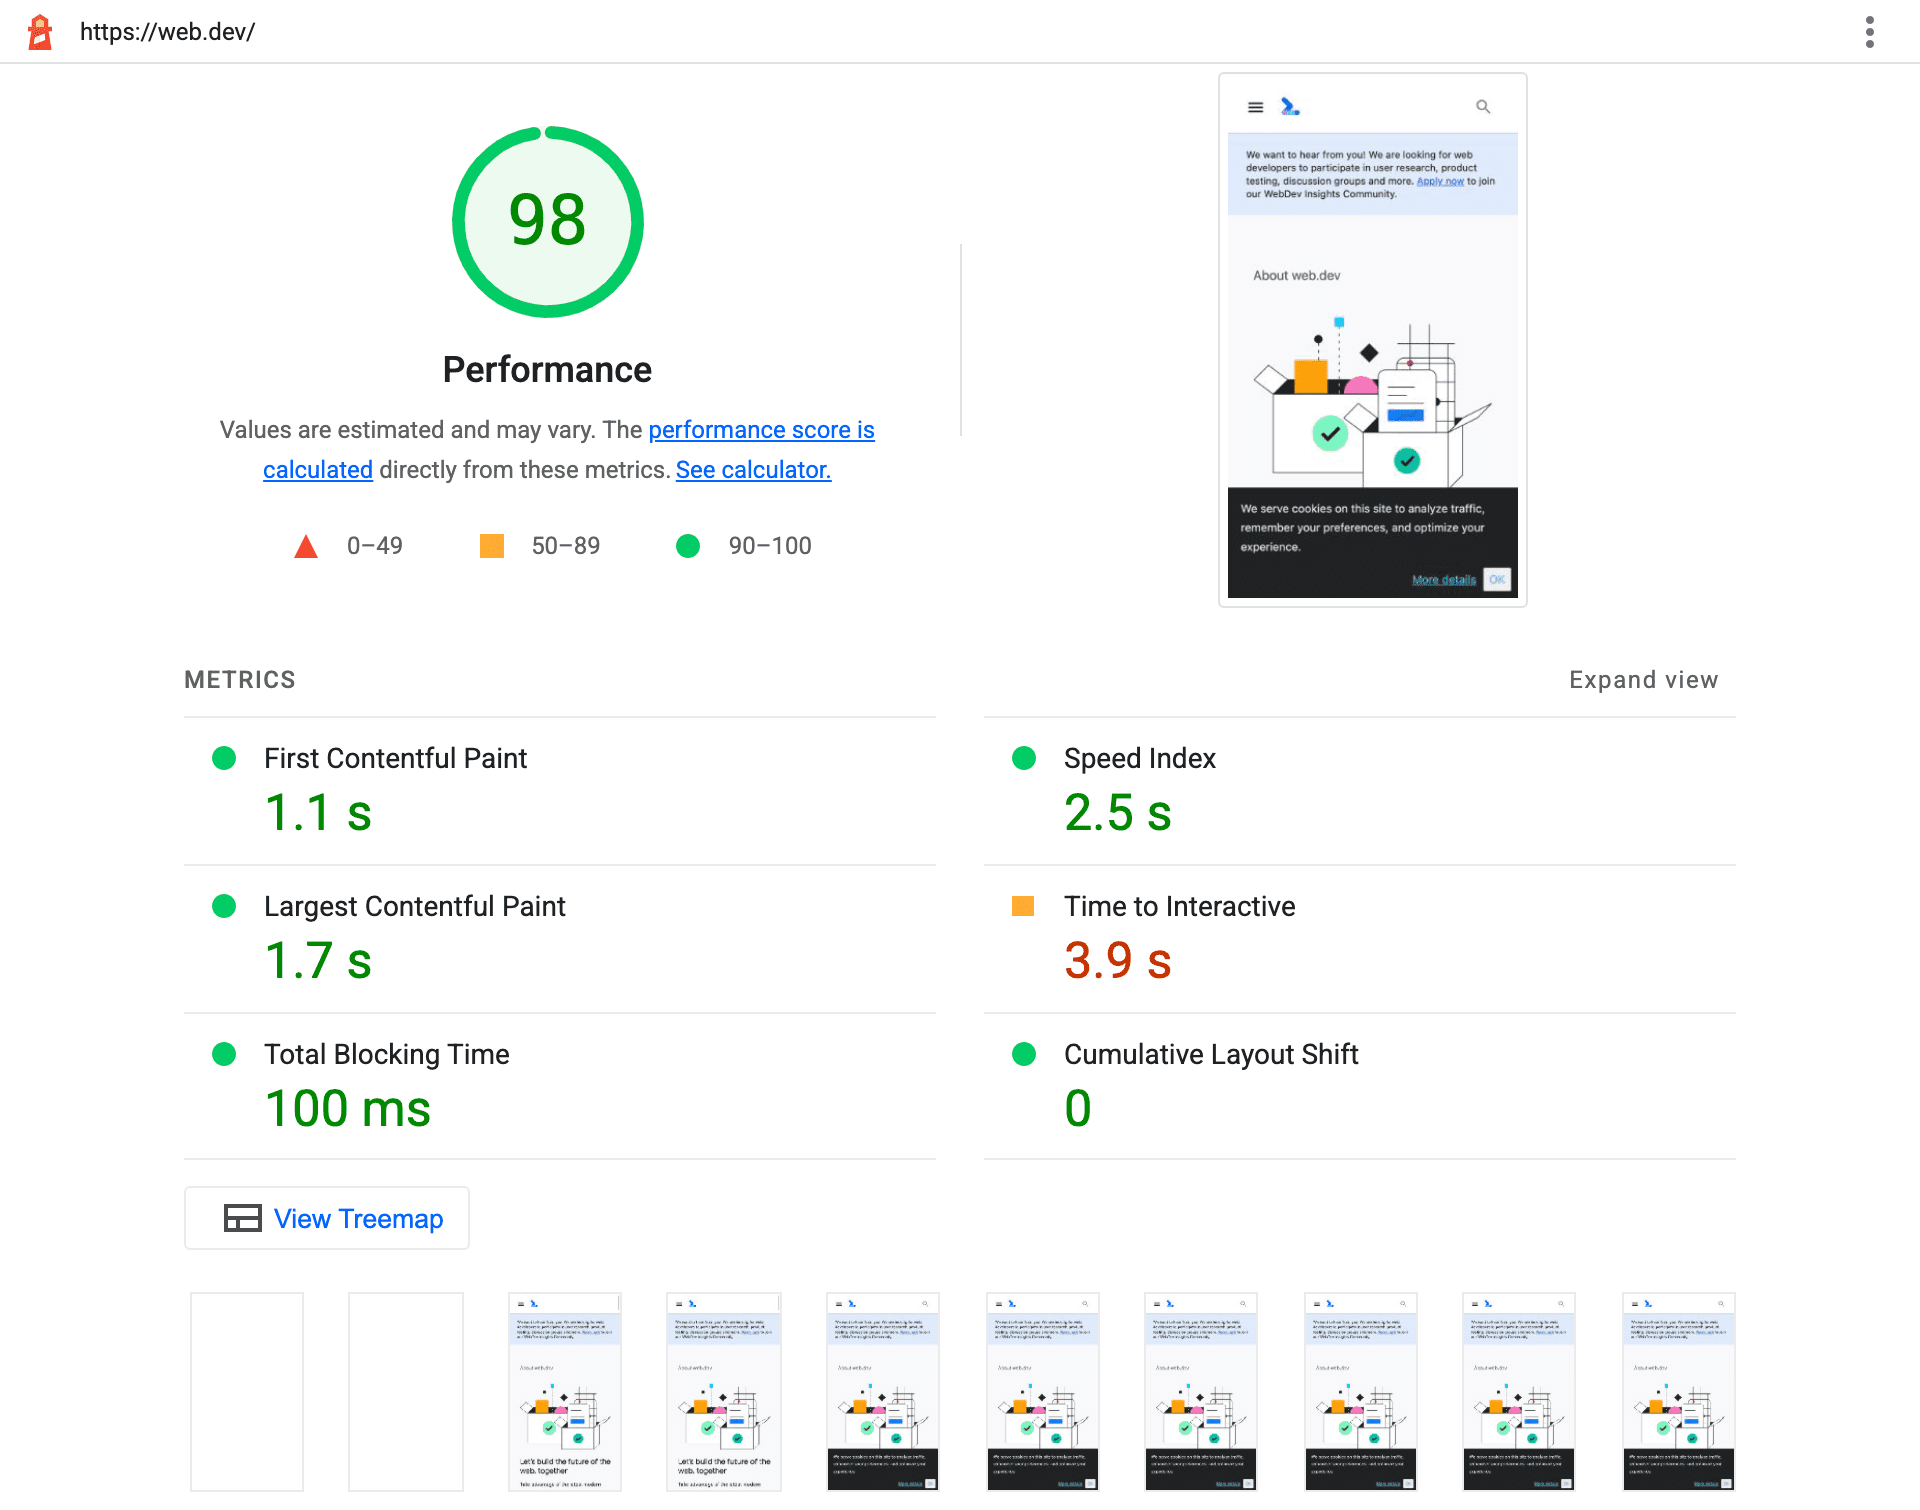The height and width of the screenshot is (1510, 1920).
Task: Open the search icon in page preview
Action: [x=1484, y=106]
